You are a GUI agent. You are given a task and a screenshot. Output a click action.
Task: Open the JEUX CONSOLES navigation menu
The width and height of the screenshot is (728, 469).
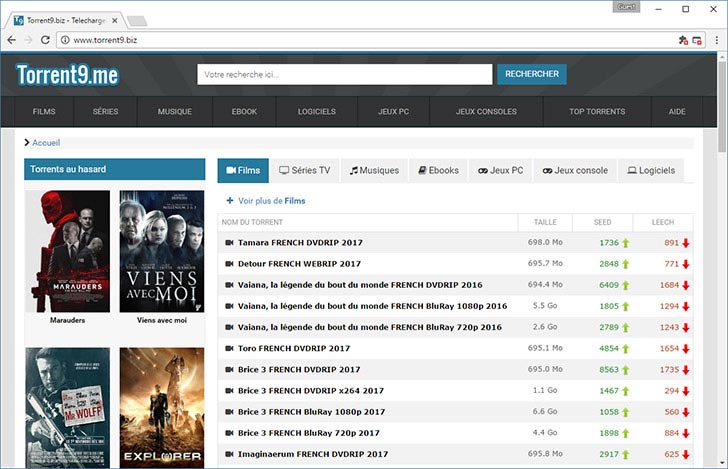coord(486,111)
